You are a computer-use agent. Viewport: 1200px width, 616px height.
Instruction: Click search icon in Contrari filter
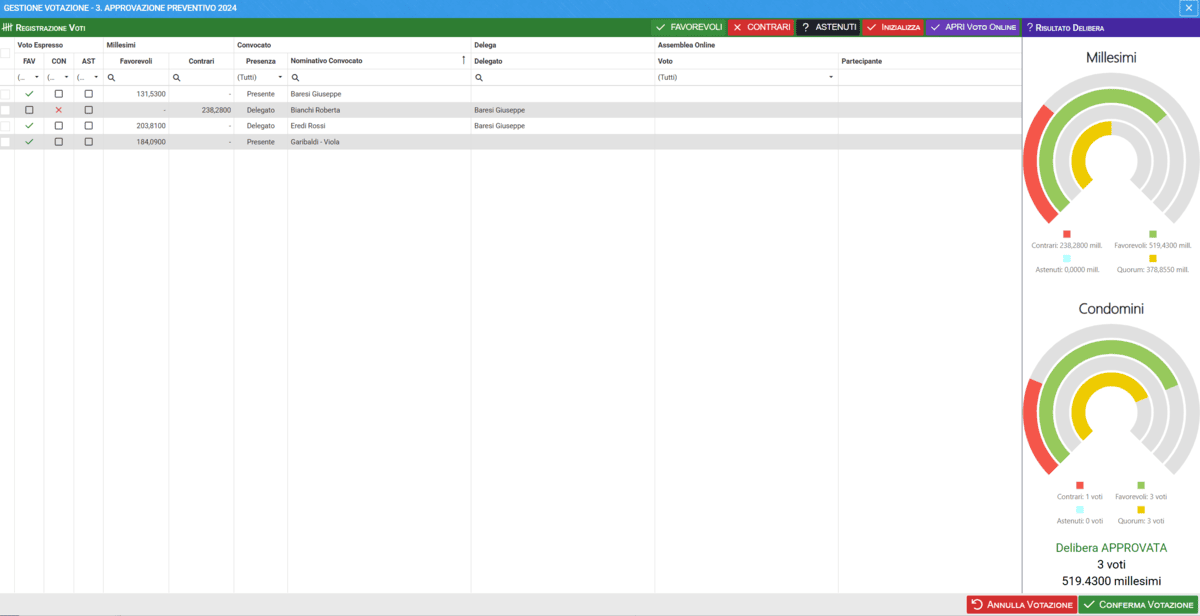(x=177, y=78)
